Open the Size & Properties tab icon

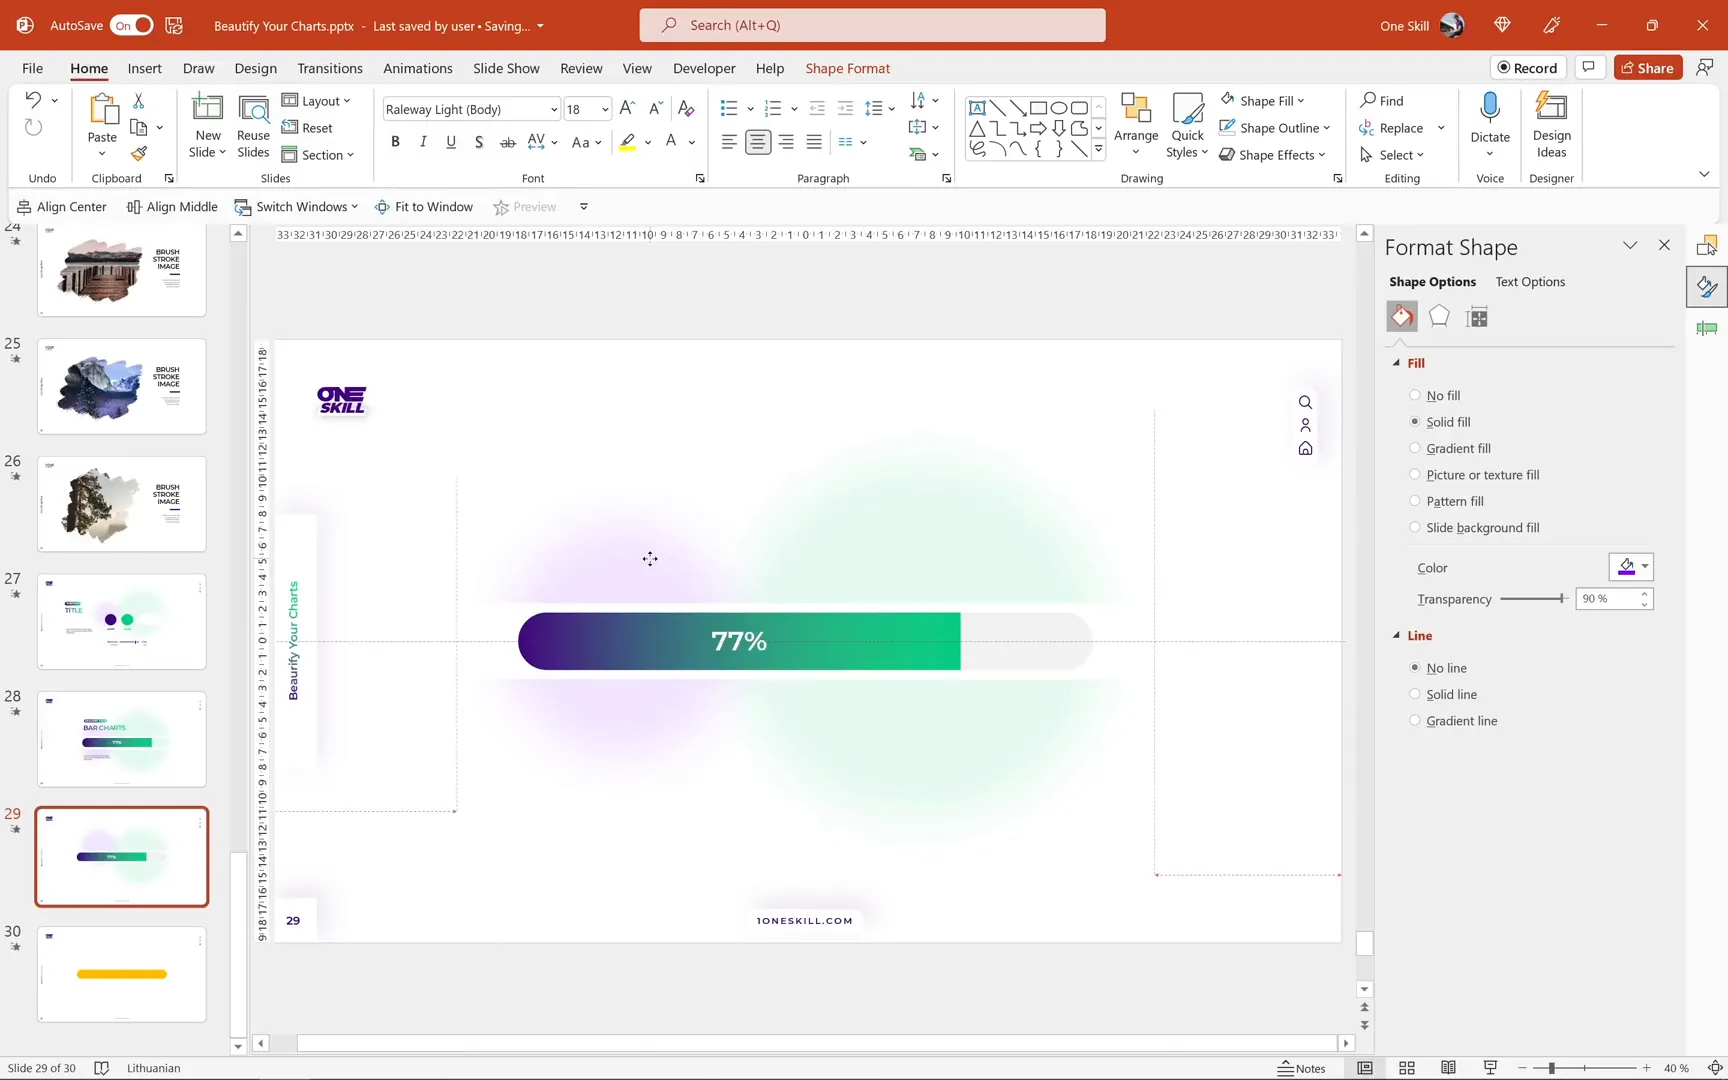pyautogui.click(x=1477, y=317)
